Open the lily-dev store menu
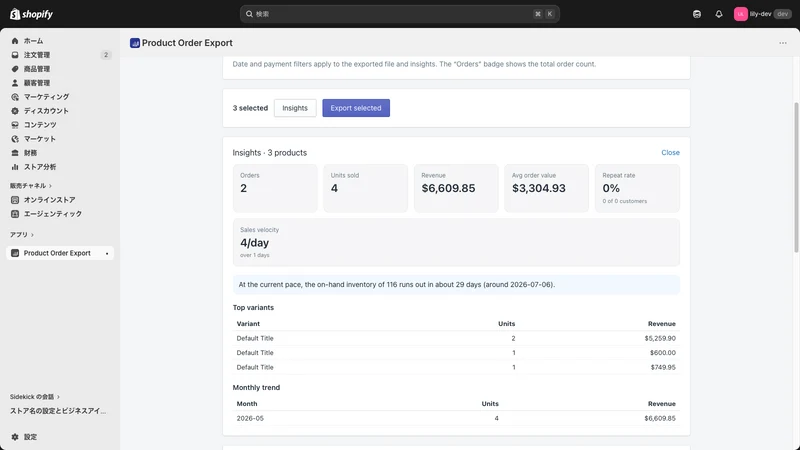 pyautogui.click(x=762, y=14)
